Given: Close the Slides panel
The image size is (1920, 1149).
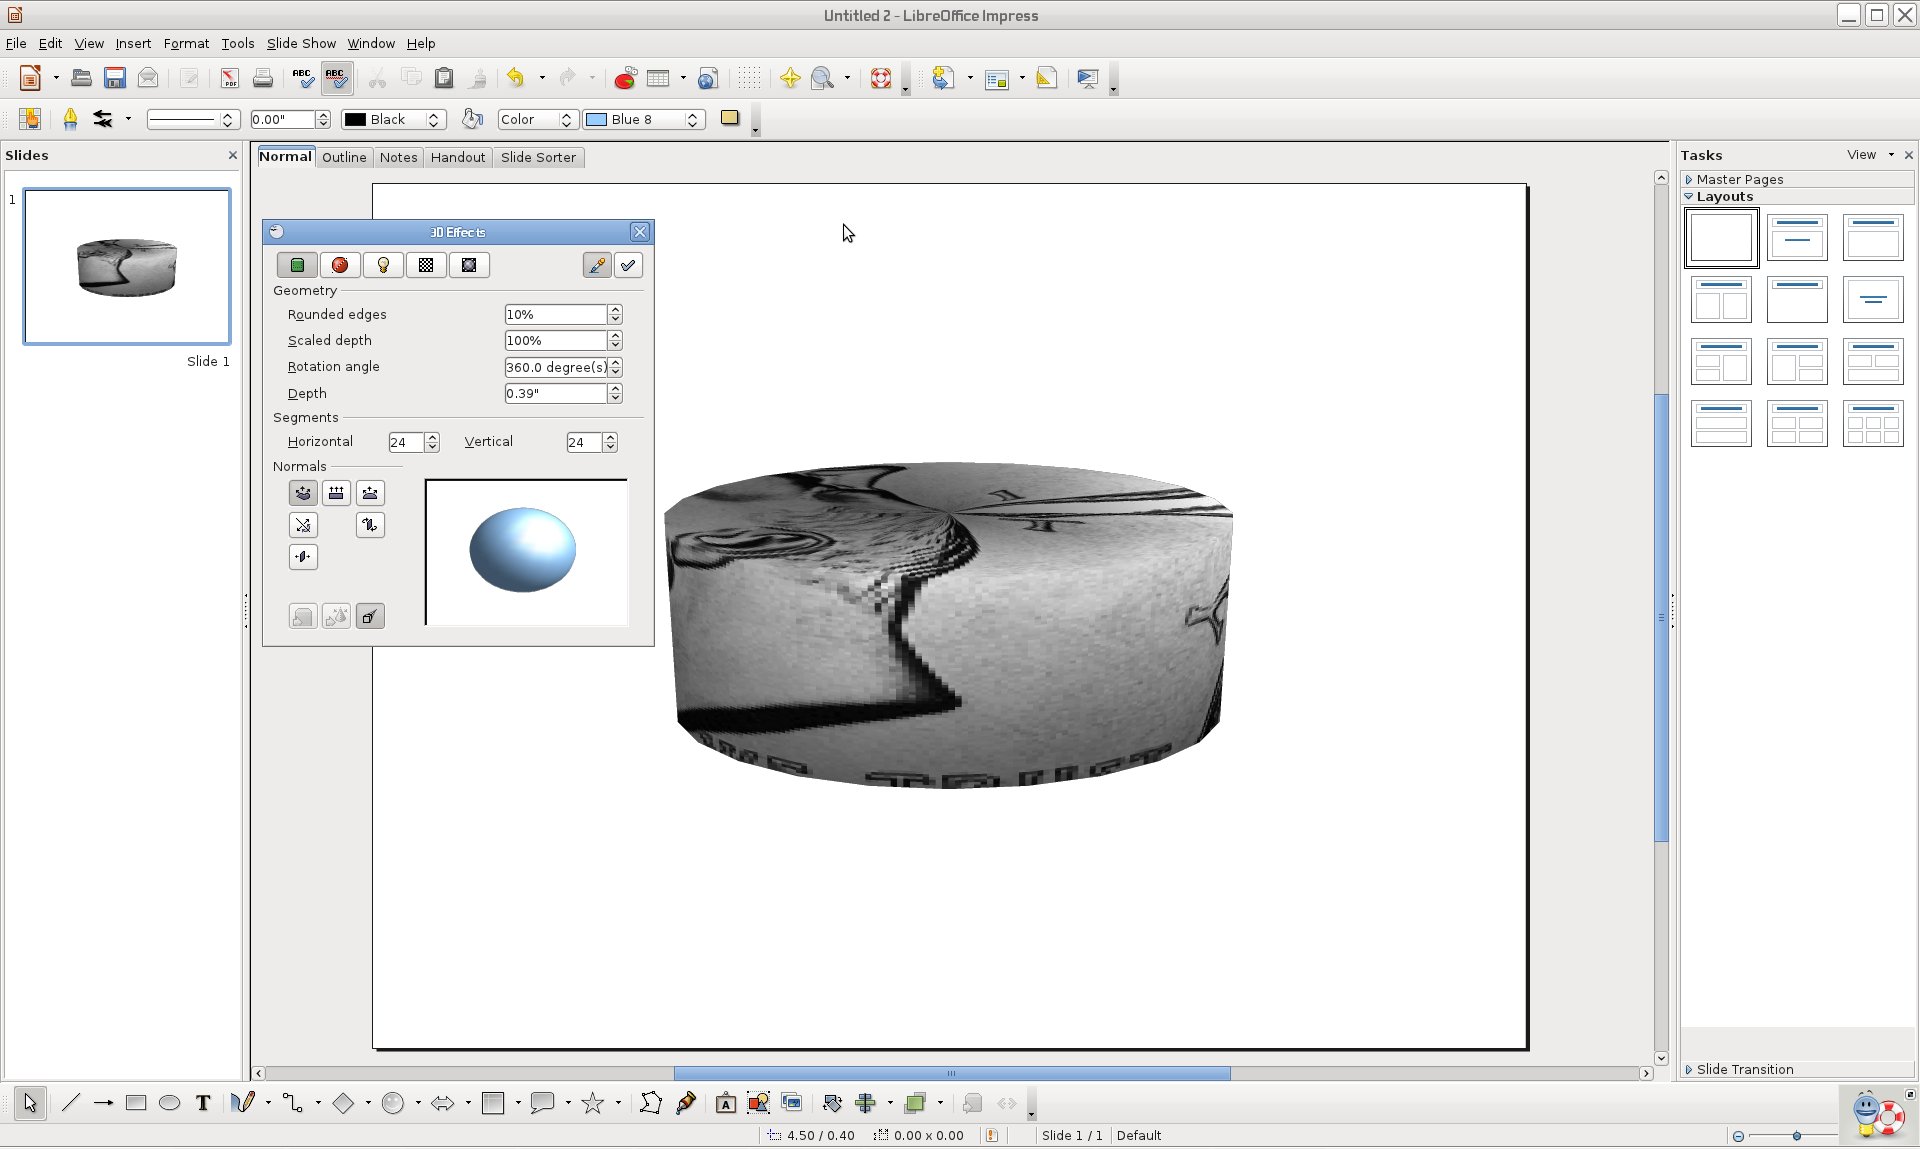Looking at the screenshot, I should 233,155.
